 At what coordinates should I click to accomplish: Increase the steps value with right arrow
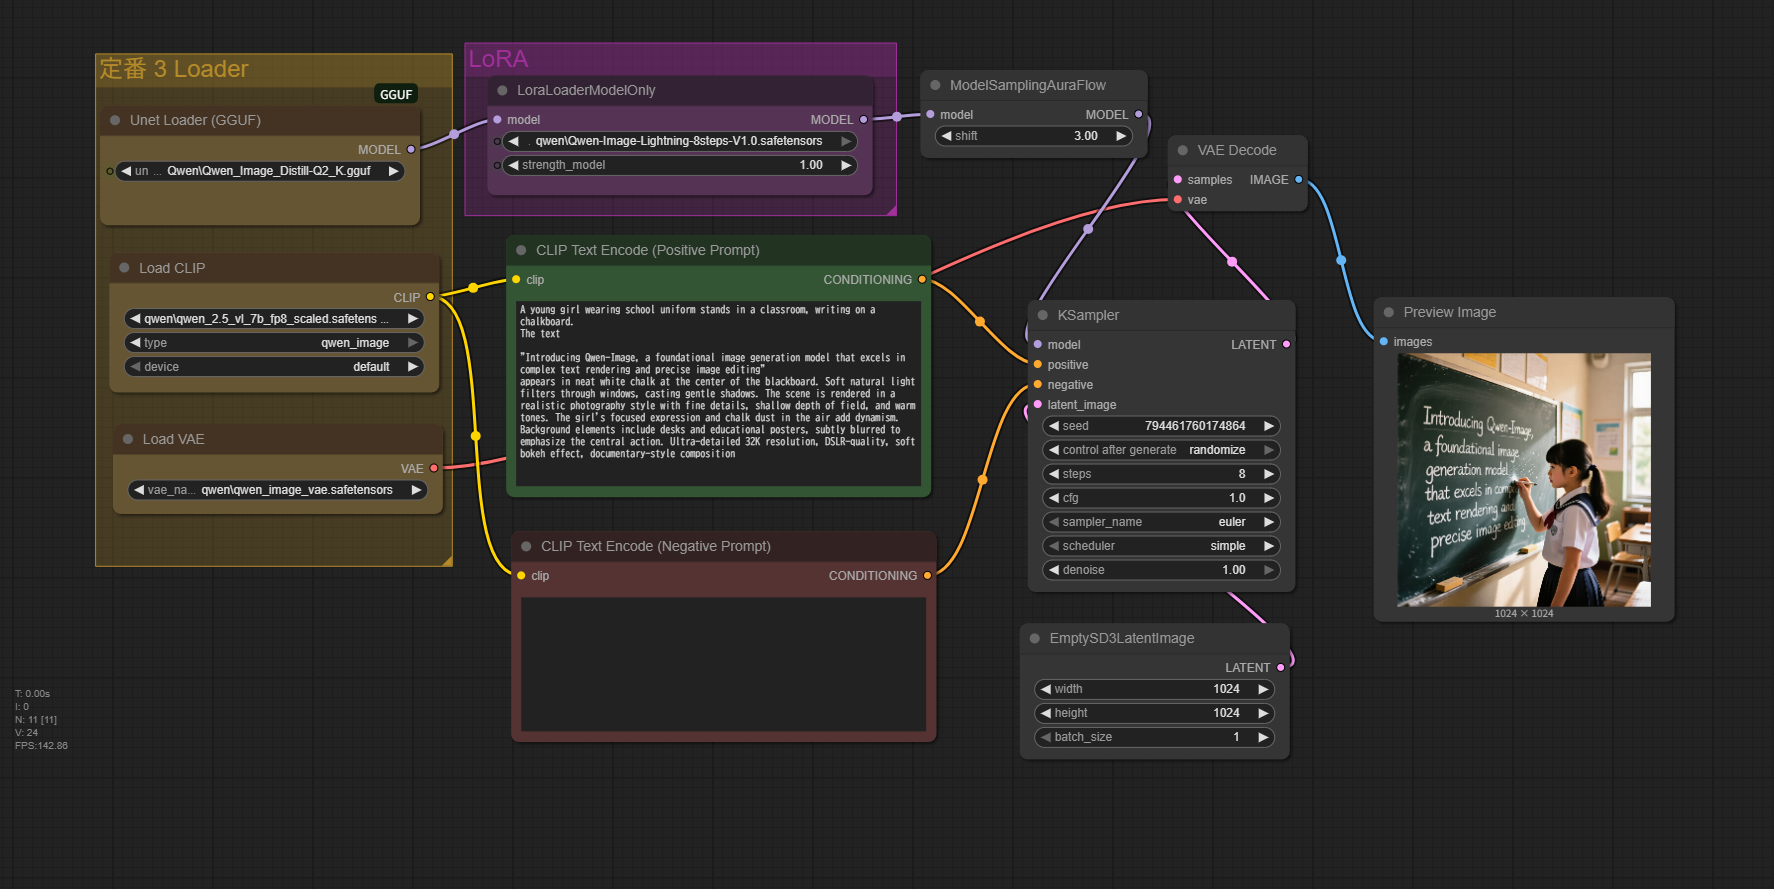[1269, 474]
